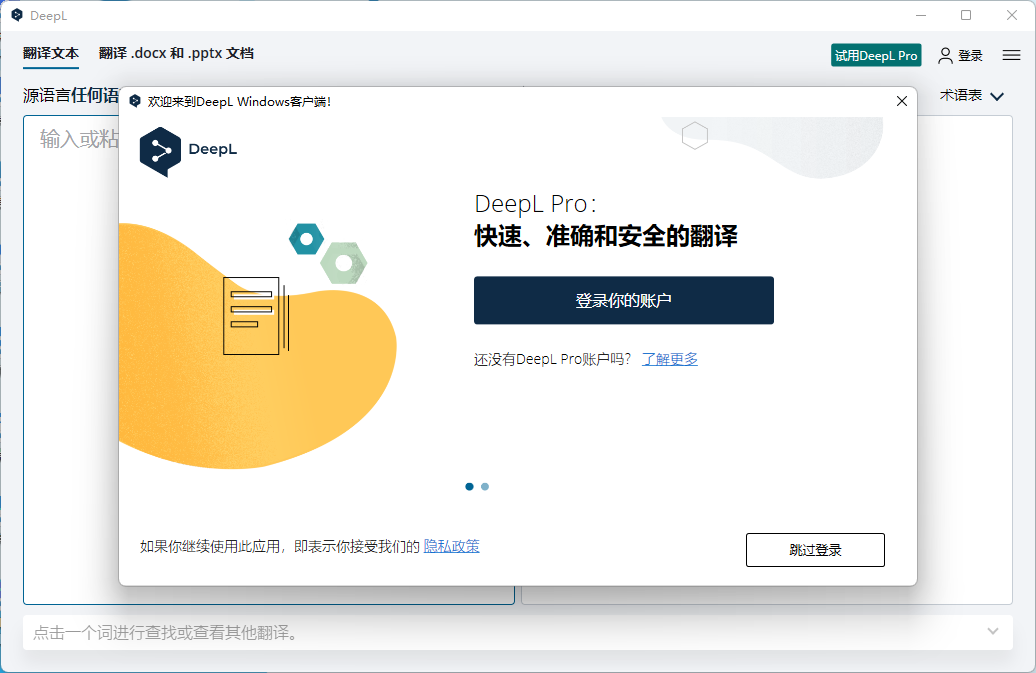Click the DeepL logo in the title bar

[16, 15]
